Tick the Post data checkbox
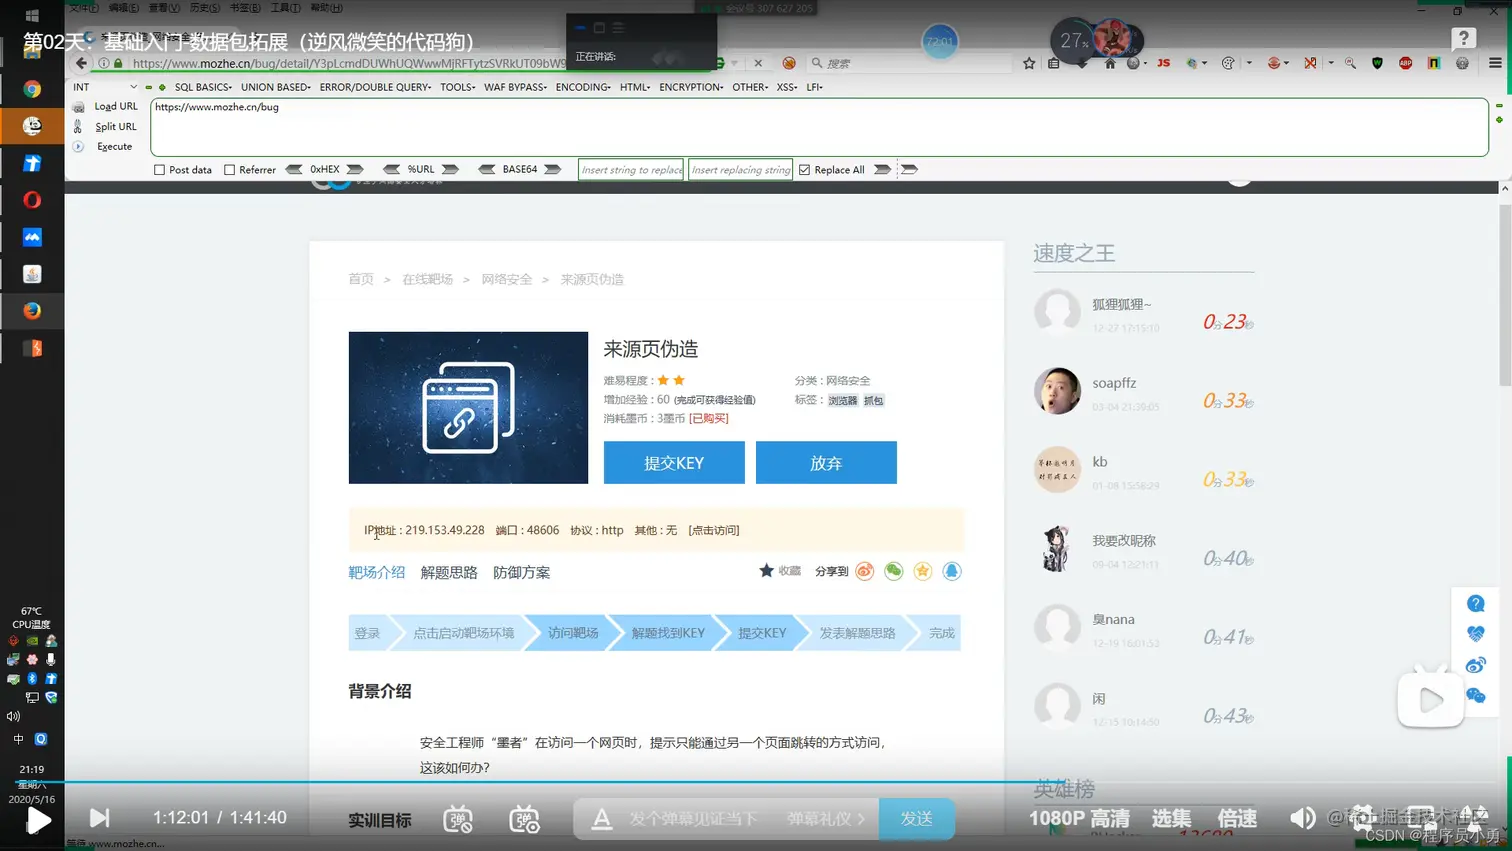This screenshot has width=1512, height=851. [159, 170]
